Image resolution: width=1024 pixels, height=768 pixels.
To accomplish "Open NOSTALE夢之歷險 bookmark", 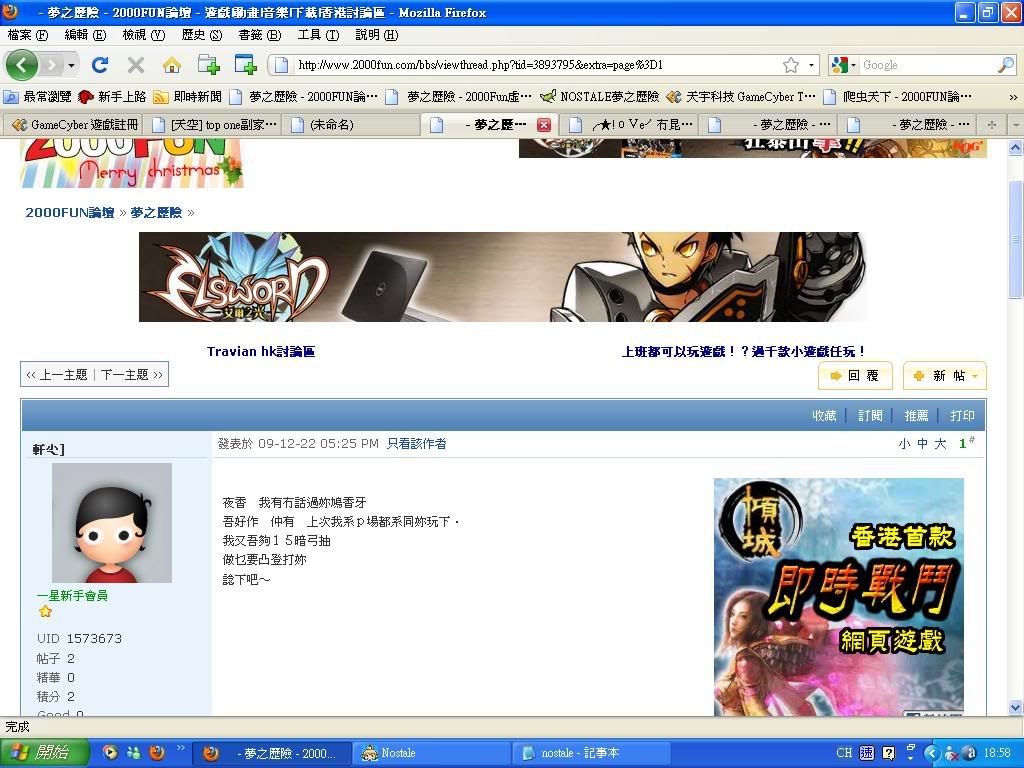I will click(x=600, y=97).
